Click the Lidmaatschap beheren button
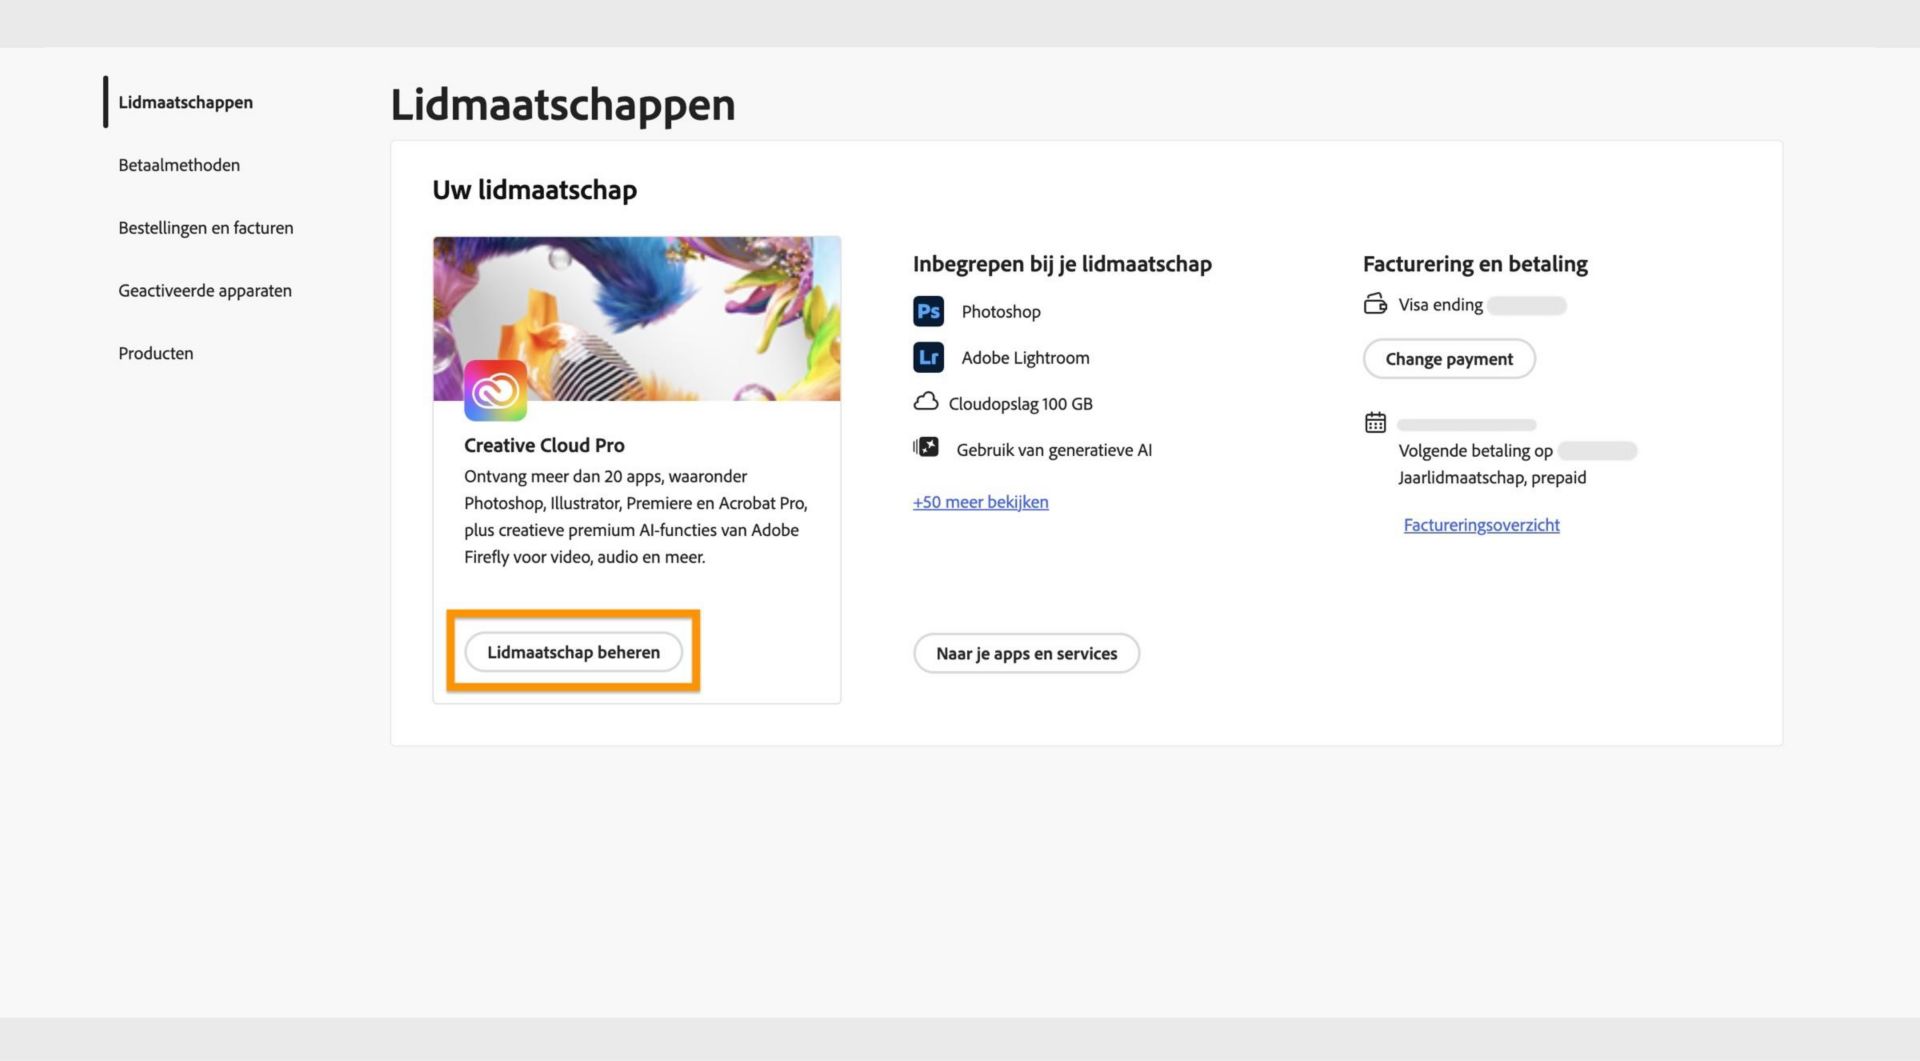The width and height of the screenshot is (1920, 1061). (x=573, y=651)
